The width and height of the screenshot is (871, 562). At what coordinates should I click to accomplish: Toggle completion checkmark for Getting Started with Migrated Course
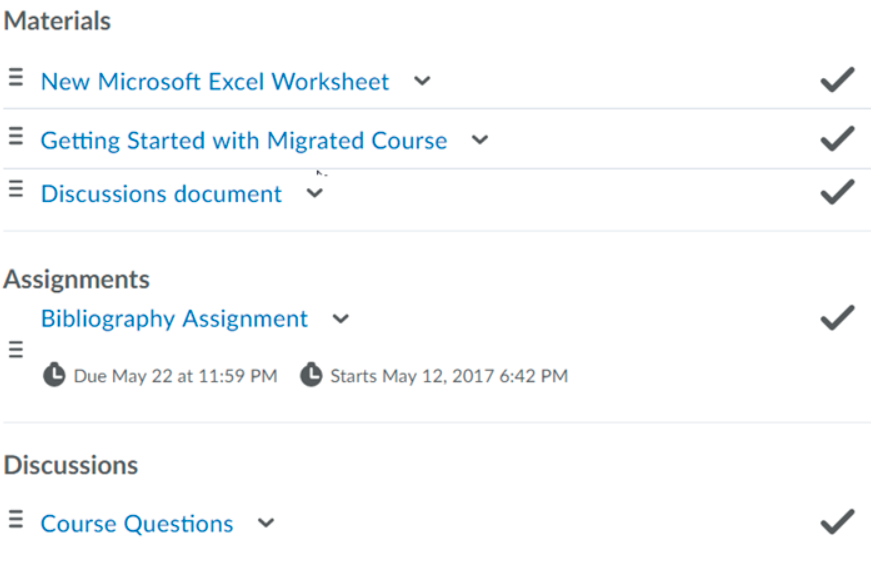pyautogui.click(x=838, y=138)
